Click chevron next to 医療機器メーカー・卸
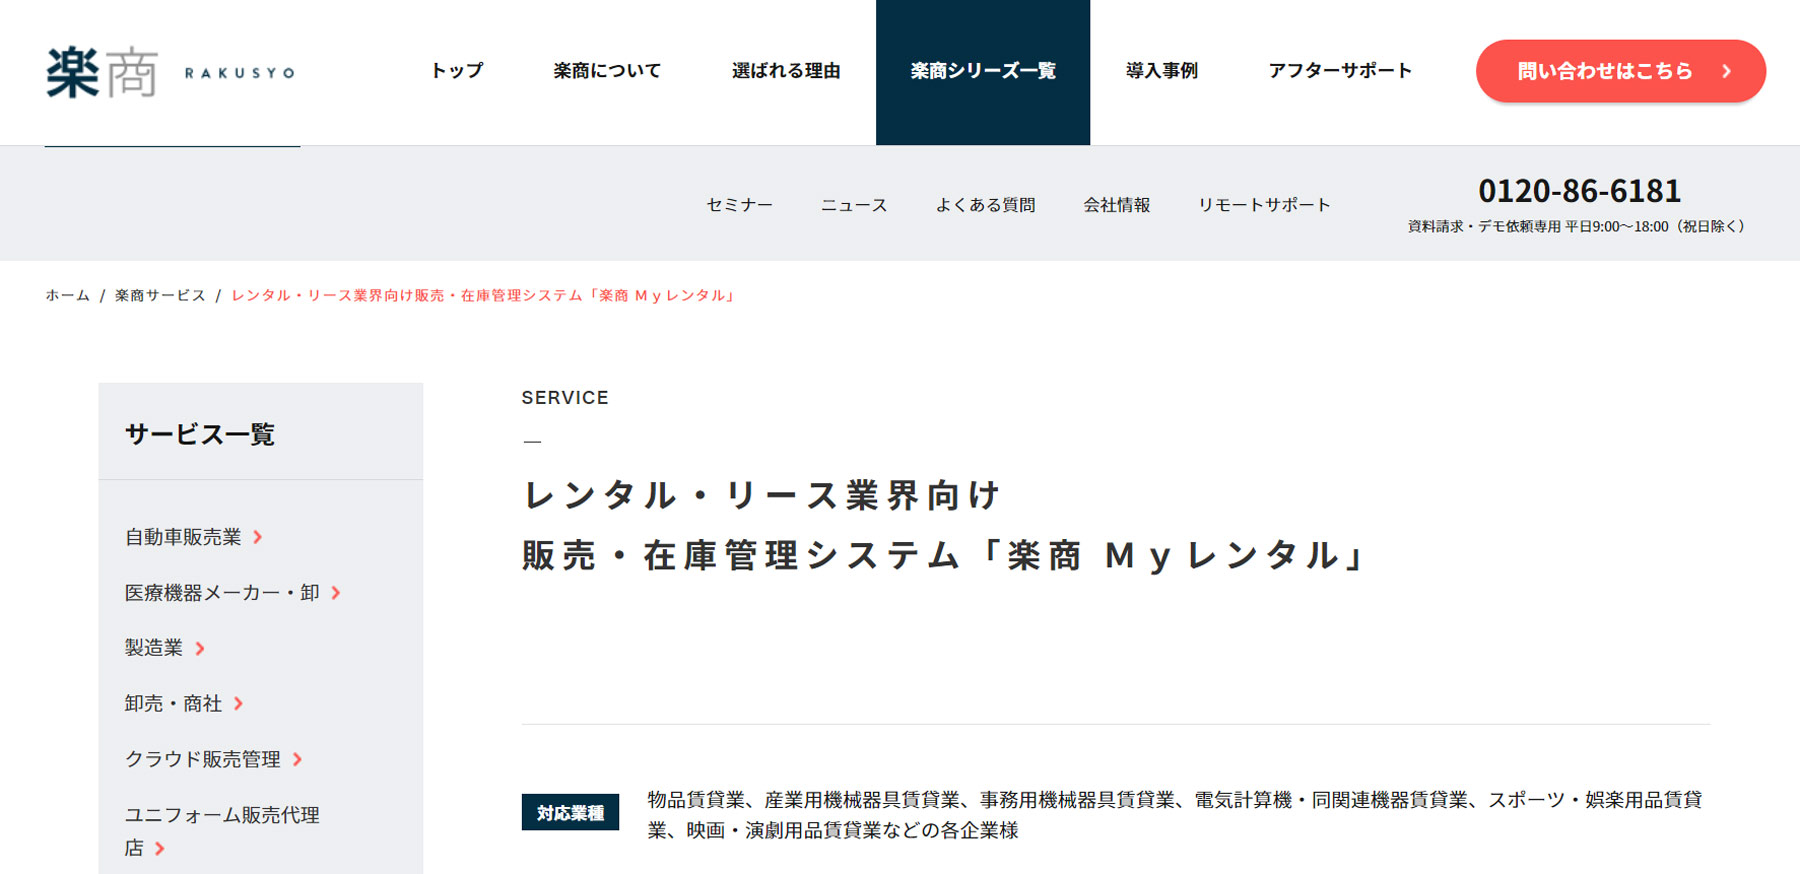Viewport: 1800px width, 874px height. [336, 593]
